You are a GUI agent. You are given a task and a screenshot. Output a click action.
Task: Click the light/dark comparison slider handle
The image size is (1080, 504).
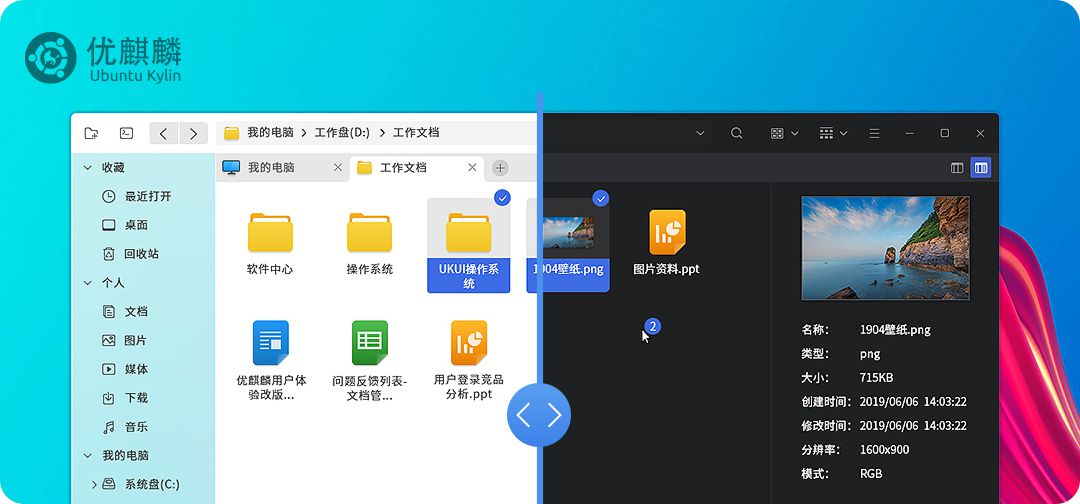(539, 415)
